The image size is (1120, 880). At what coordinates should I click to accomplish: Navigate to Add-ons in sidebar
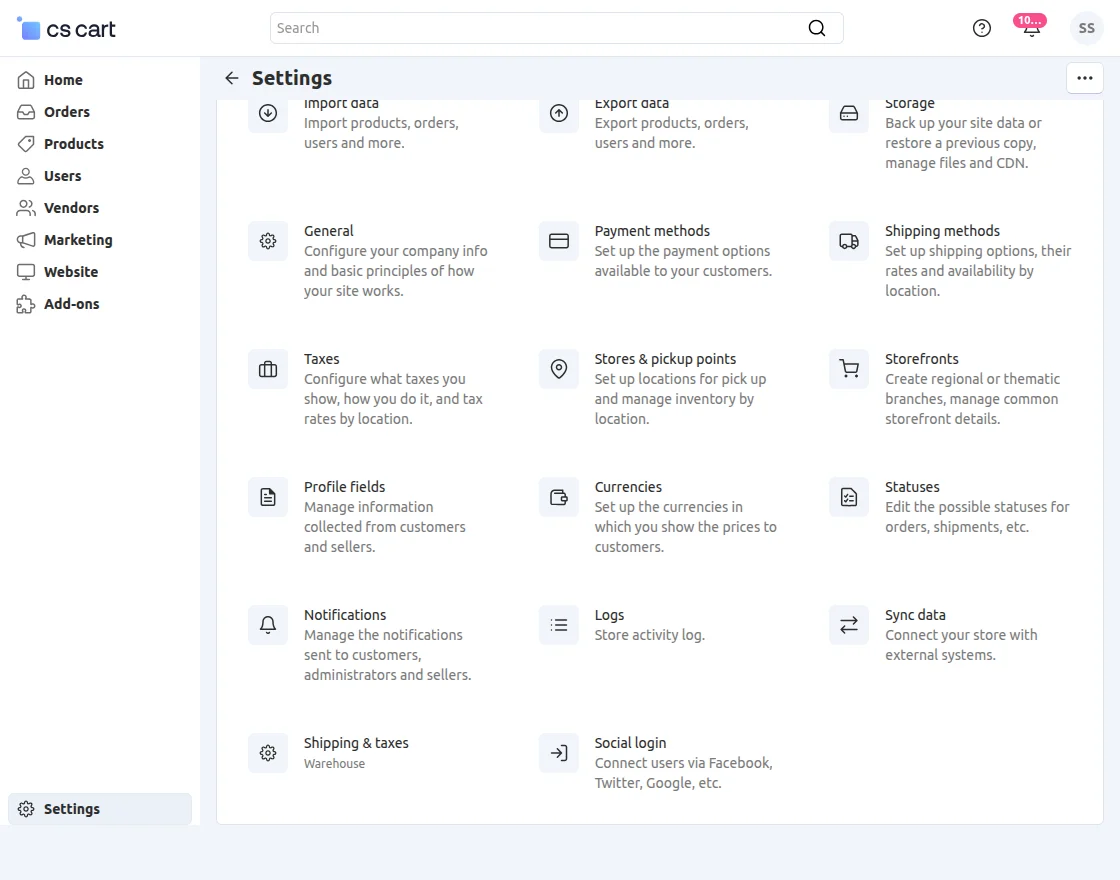[x=71, y=304]
